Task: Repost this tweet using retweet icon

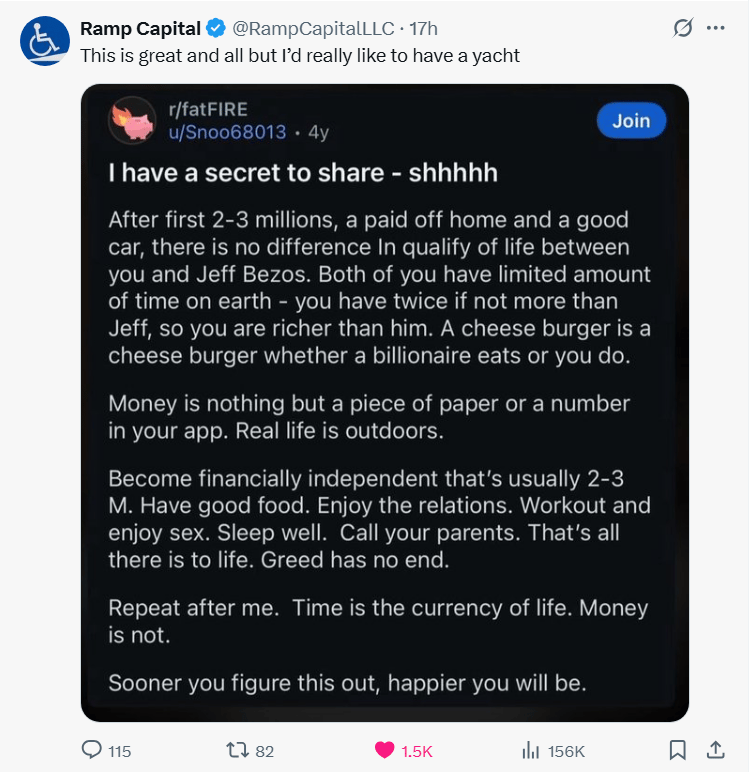Action: tap(237, 750)
